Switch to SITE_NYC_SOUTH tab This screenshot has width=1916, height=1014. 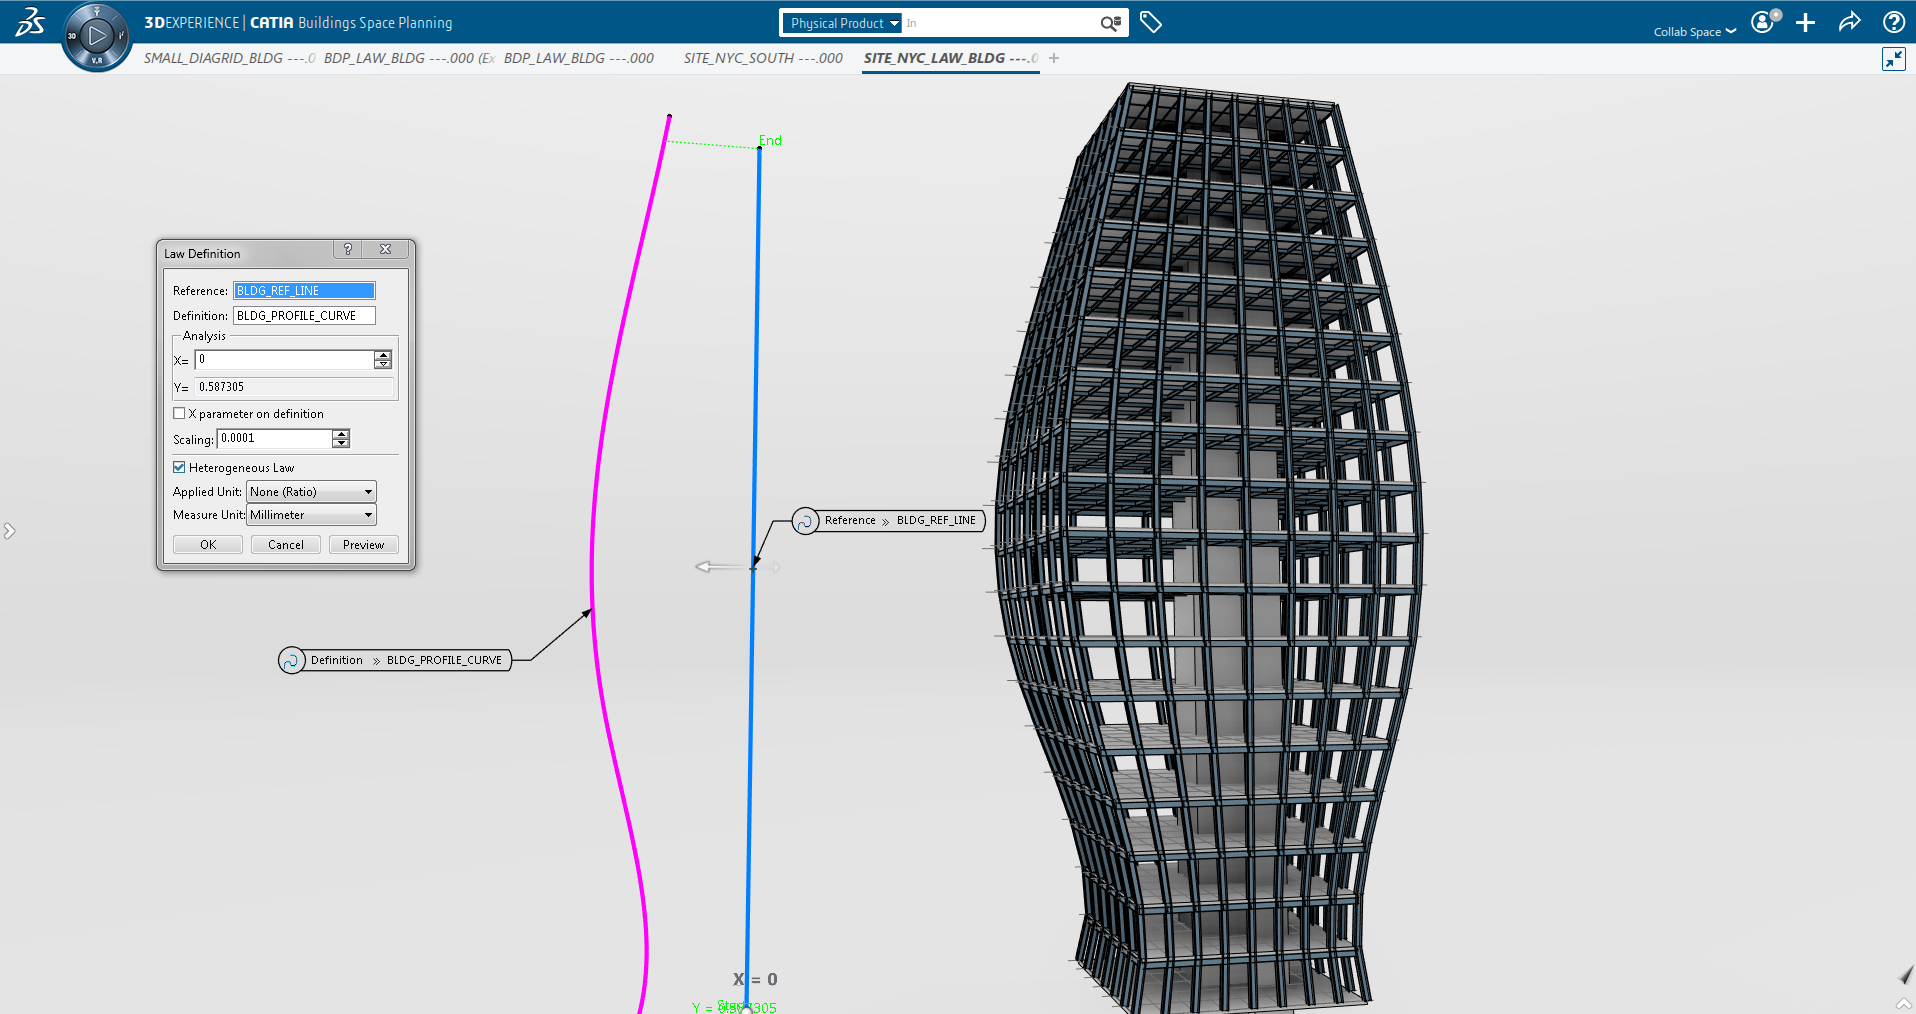click(763, 58)
